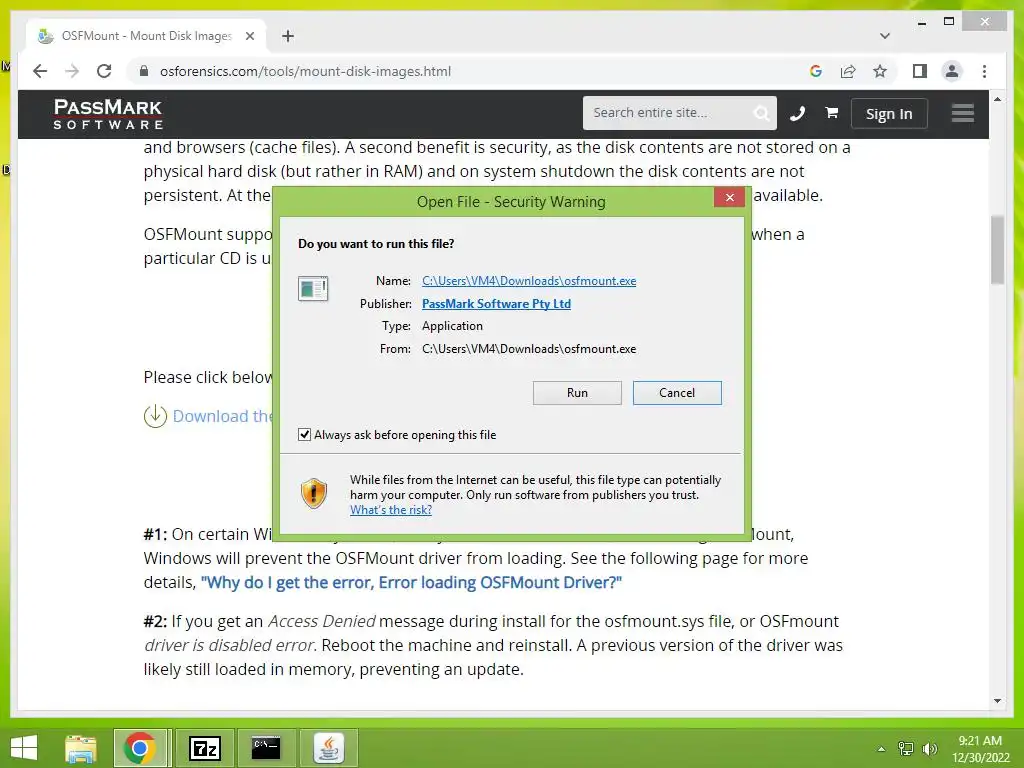Open the hamburger site menu

tap(963, 113)
